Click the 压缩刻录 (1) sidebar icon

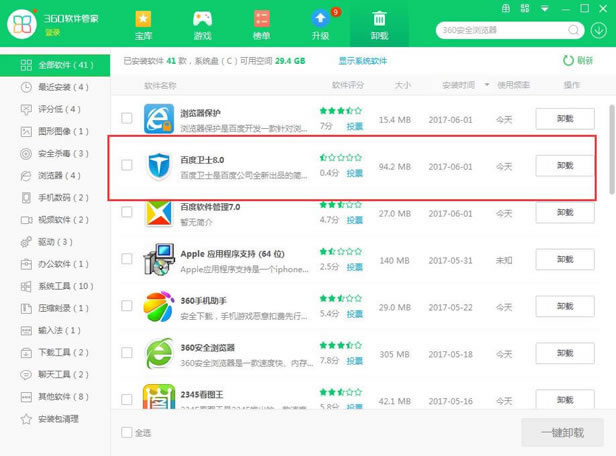tap(26, 308)
